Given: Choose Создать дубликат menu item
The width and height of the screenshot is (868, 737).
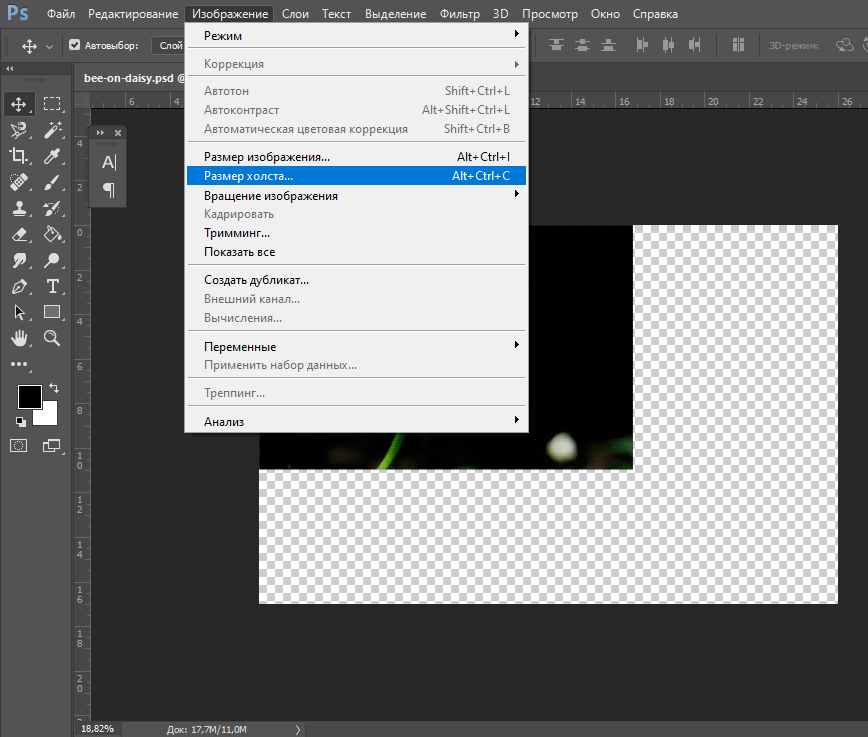Looking at the screenshot, I should point(356,280).
